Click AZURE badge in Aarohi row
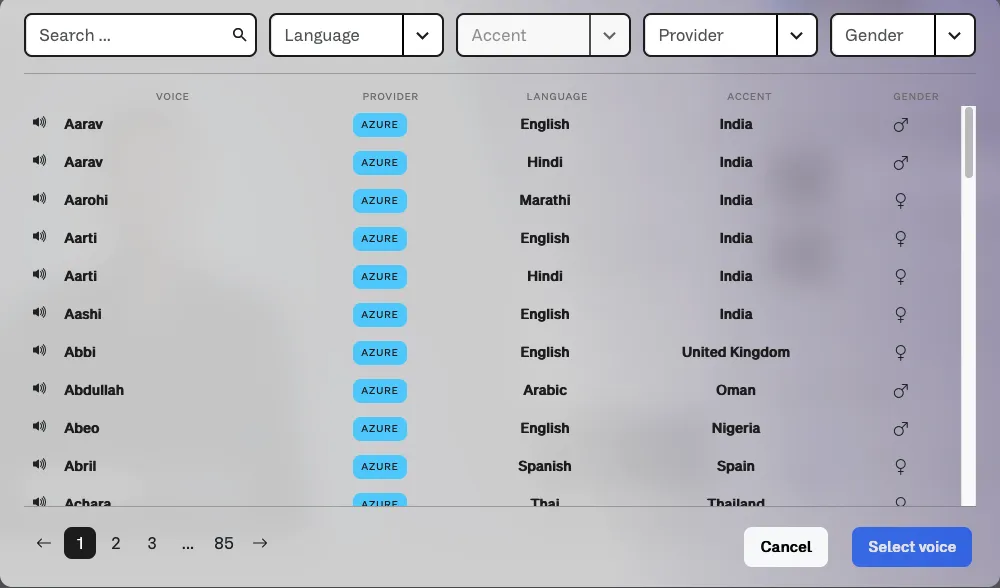The image size is (1000, 588). pos(379,200)
